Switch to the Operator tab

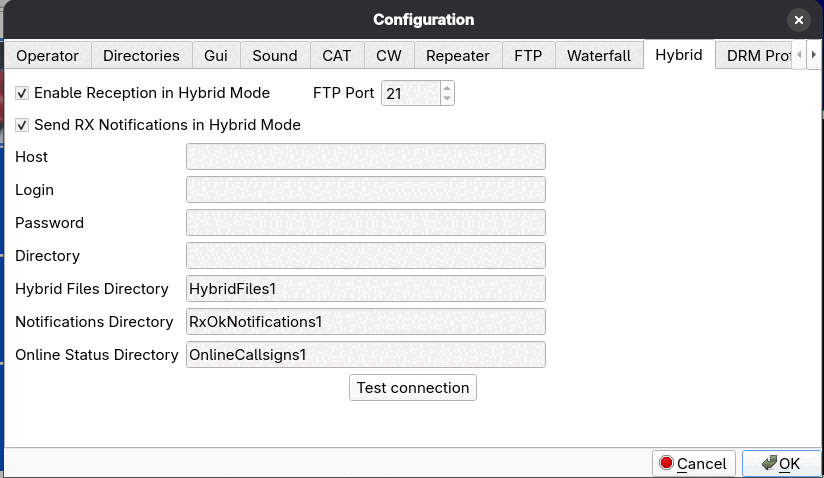47,56
